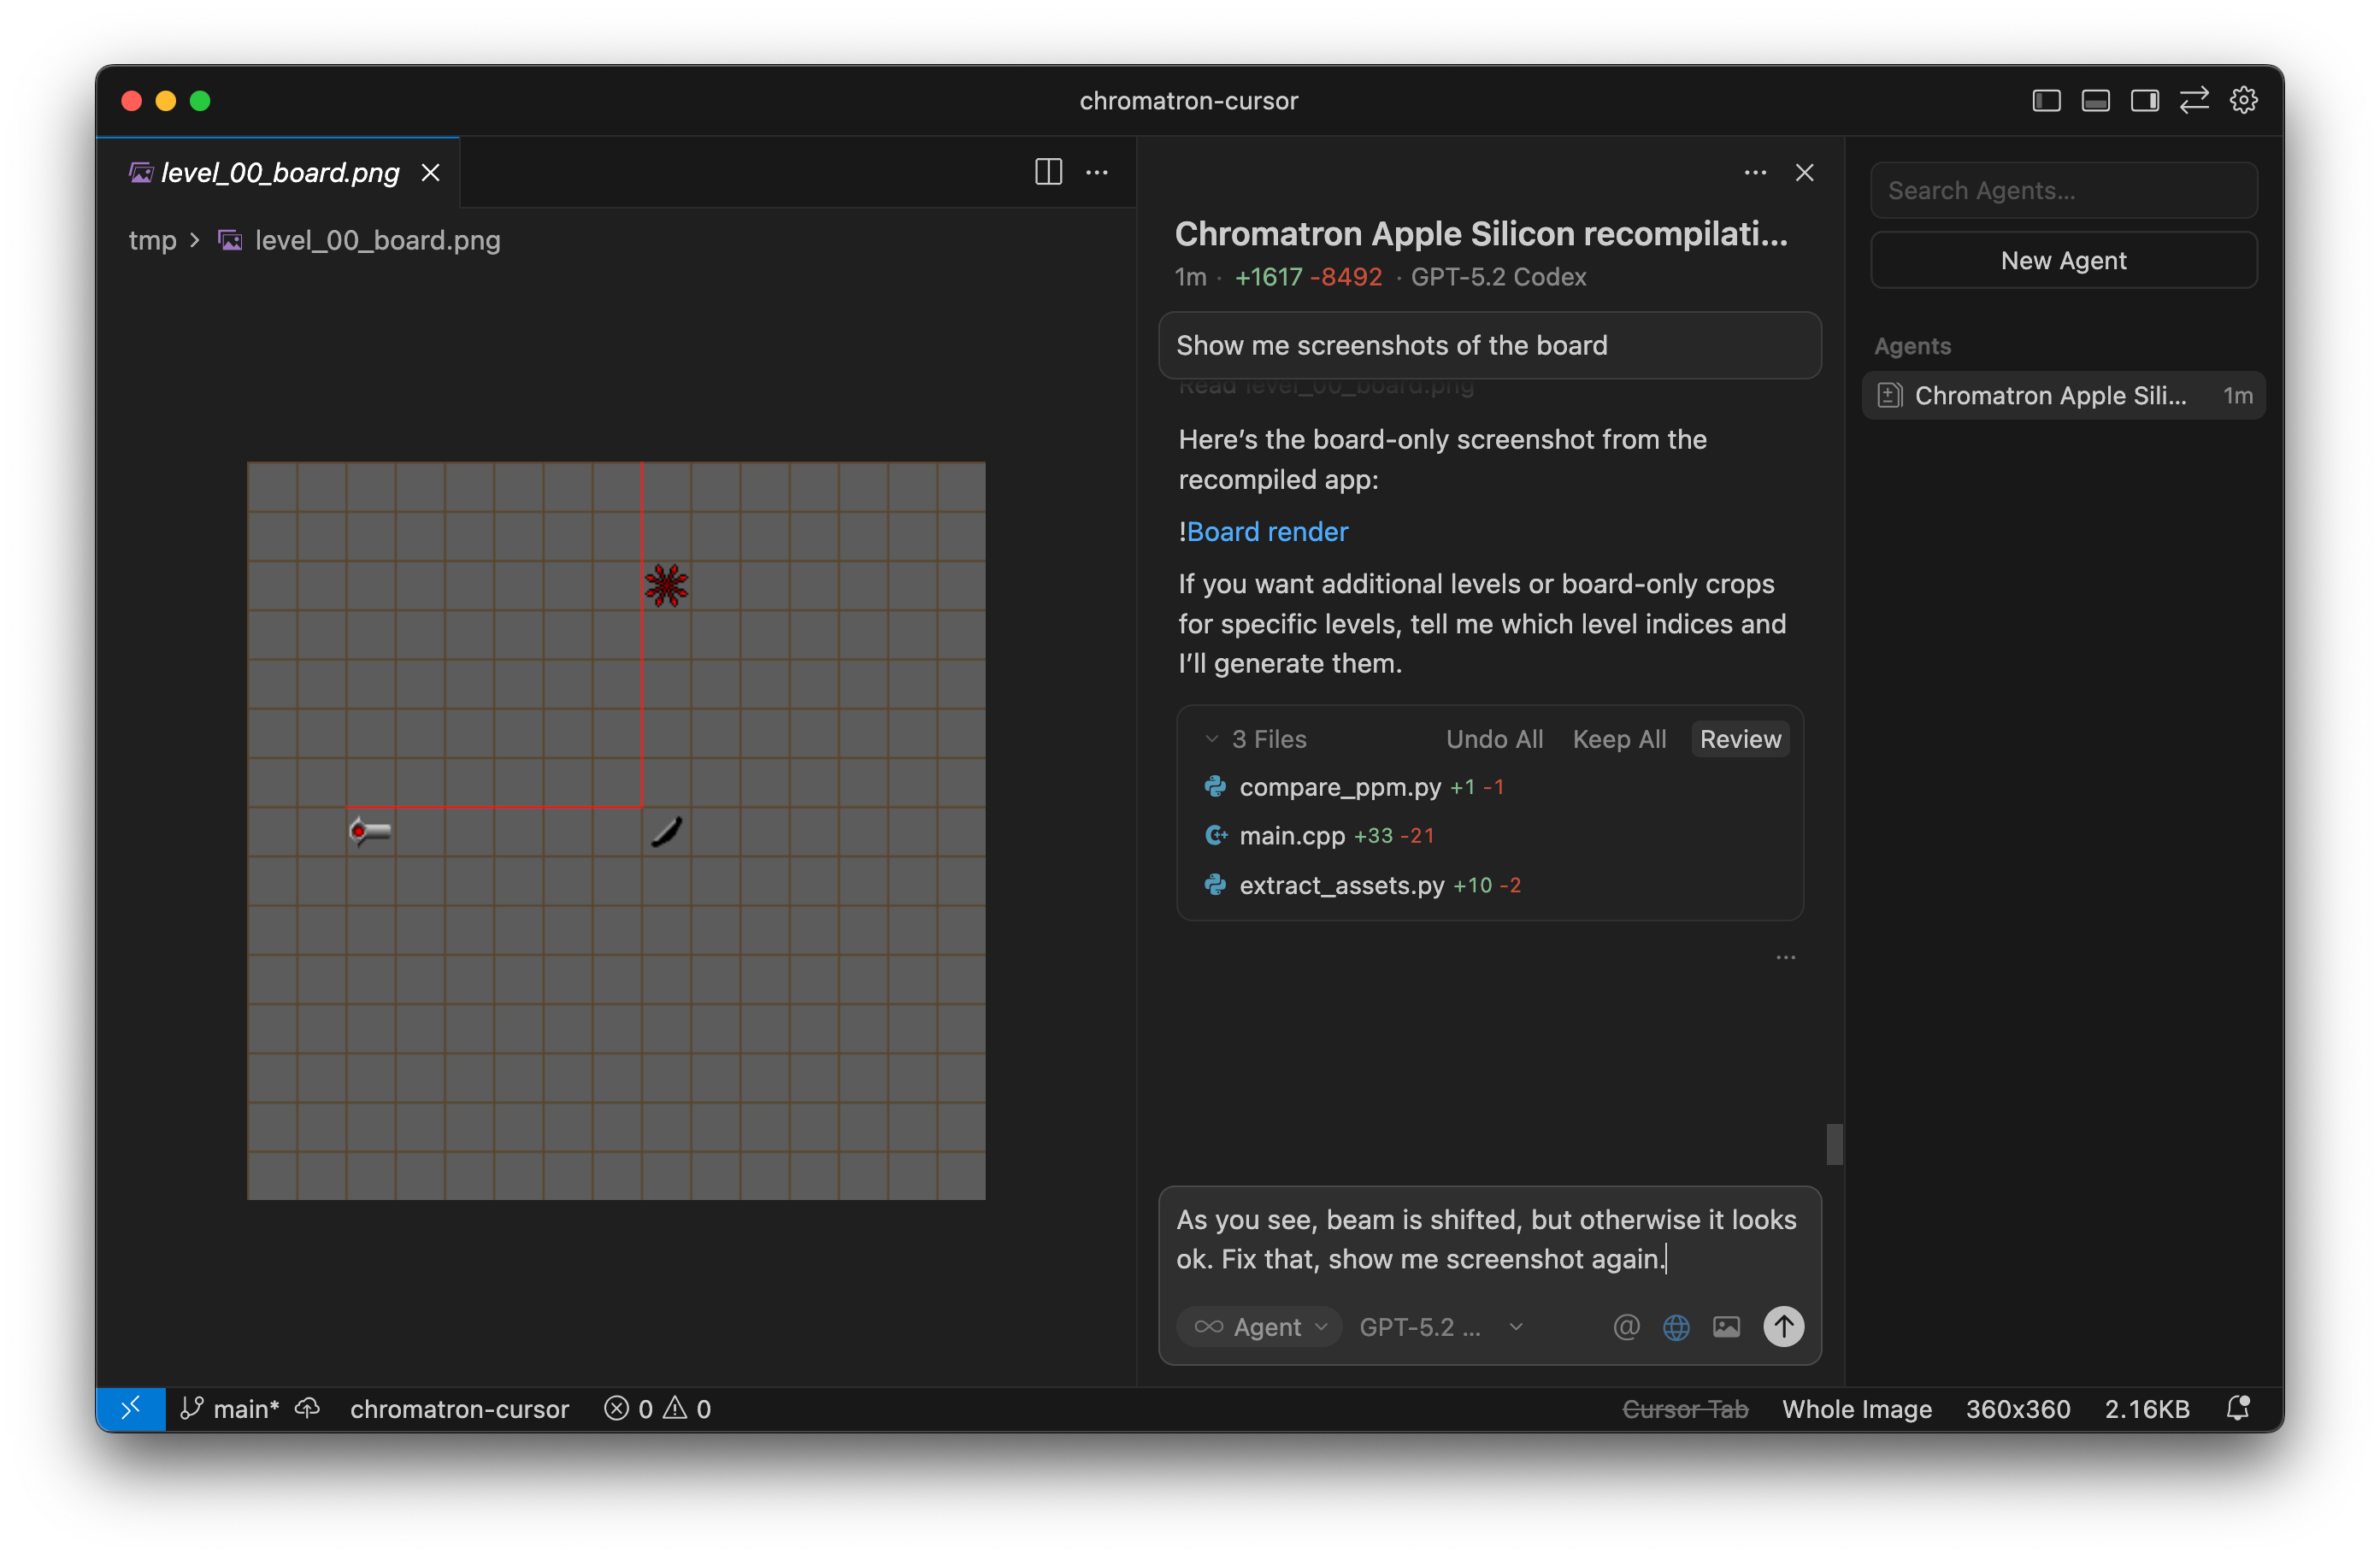This screenshot has width=2380, height=1559.
Task: Collapse the 3 Files changes list
Action: coord(1212,739)
